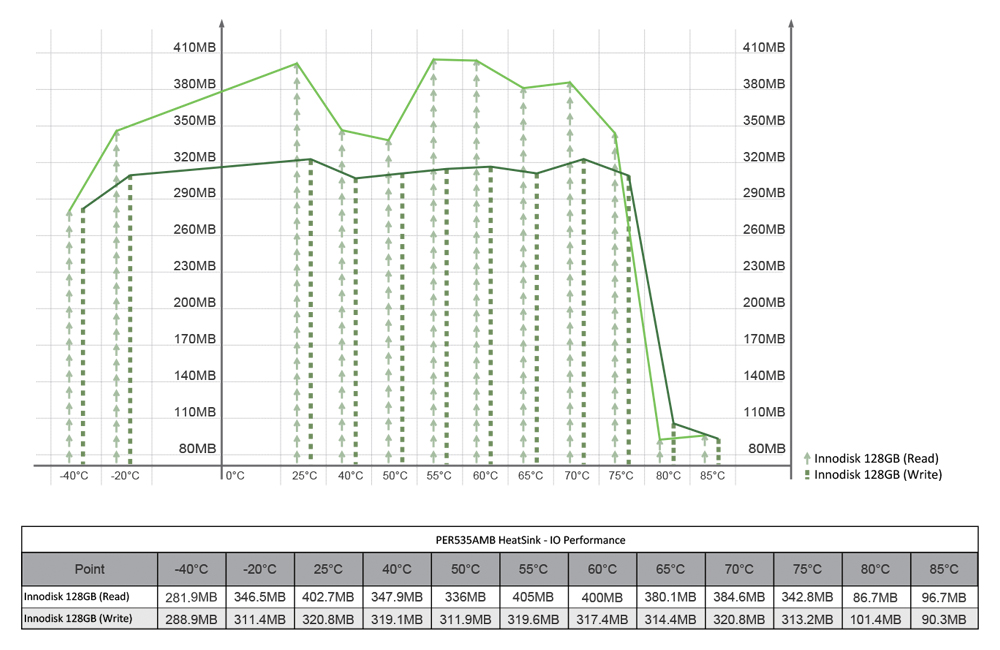Select the 55°C tick label on chart x-axis
Viewport: 1000px width, 650px height.
point(439,476)
